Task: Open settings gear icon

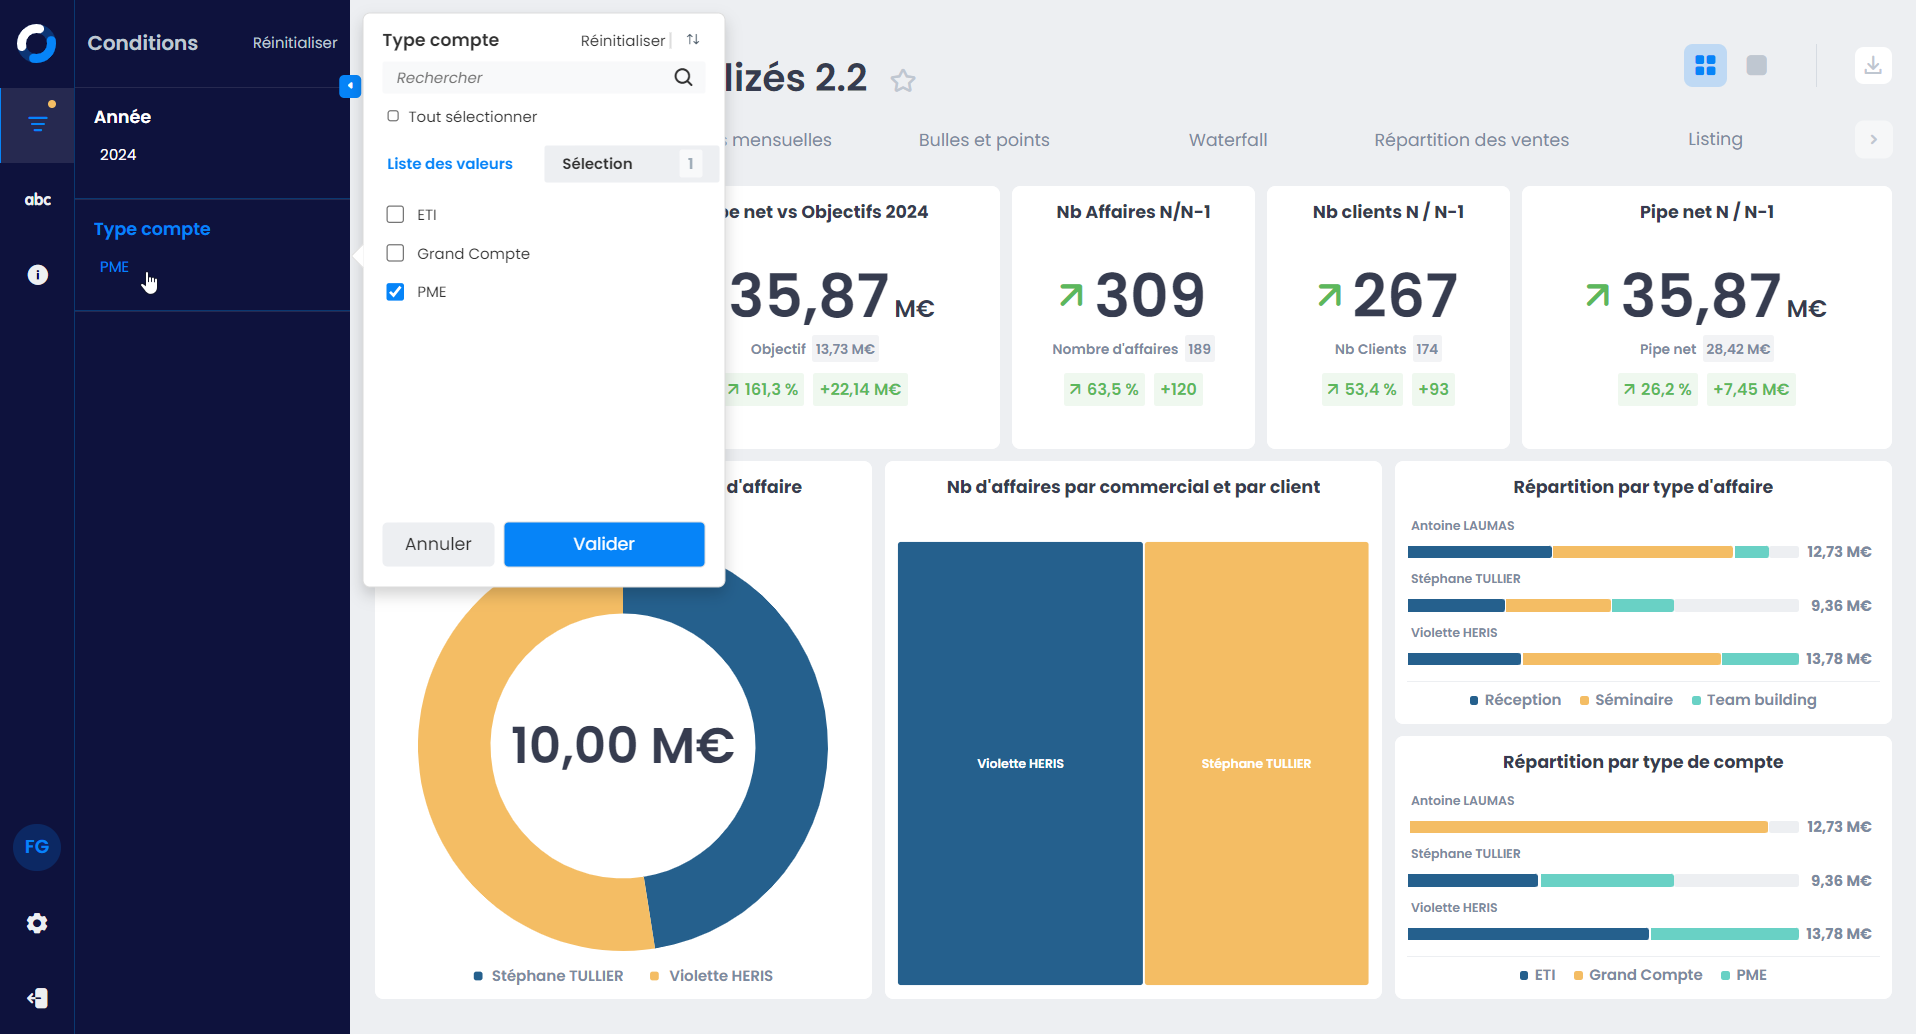Action: point(37,923)
